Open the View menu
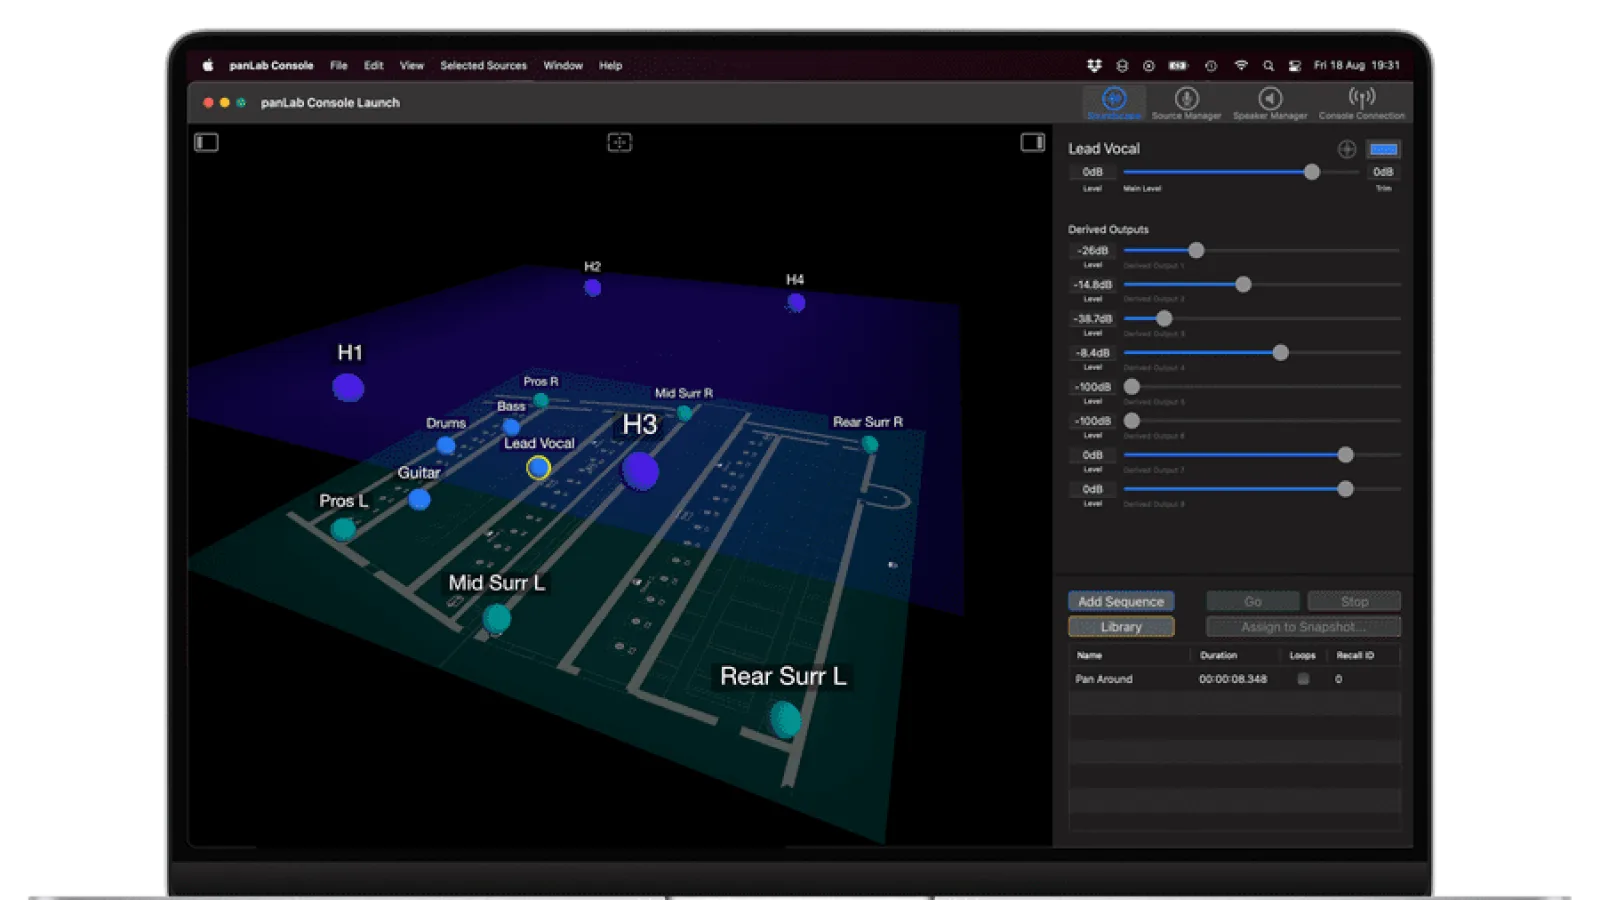This screenshot has height=900, width=1600. pos(412,65)
